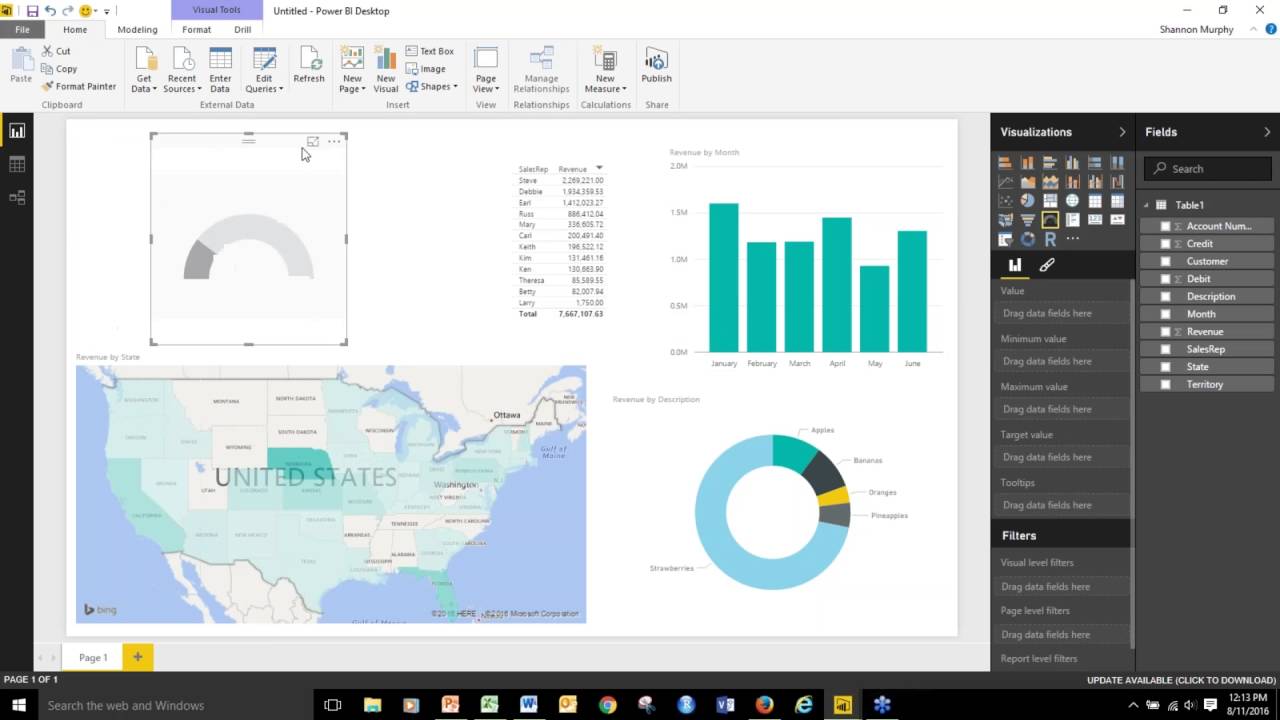This screenshot has height=720, width=1280.
Task: Undo the last action
Action: (x=49, y=11)
